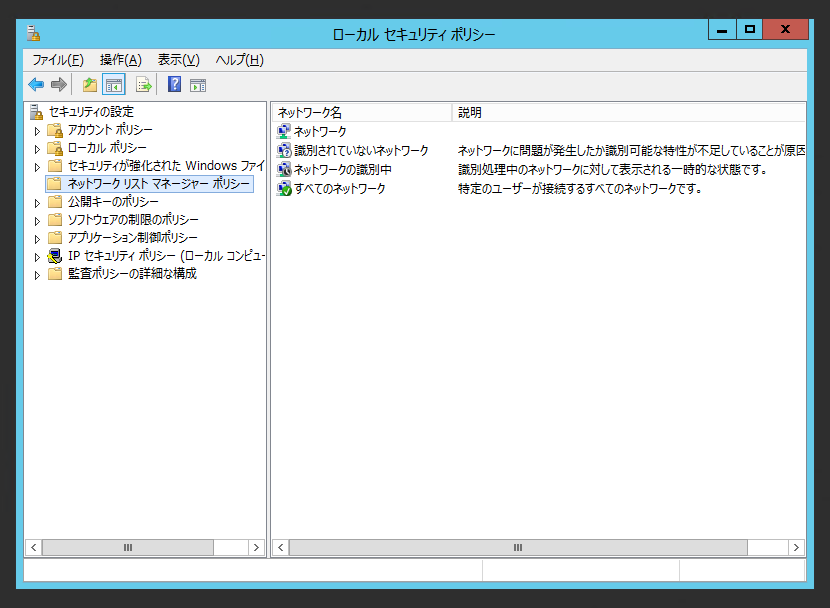Click the Back arrow toolbar icon
830x608 pixels.
(x=36, y=84)
